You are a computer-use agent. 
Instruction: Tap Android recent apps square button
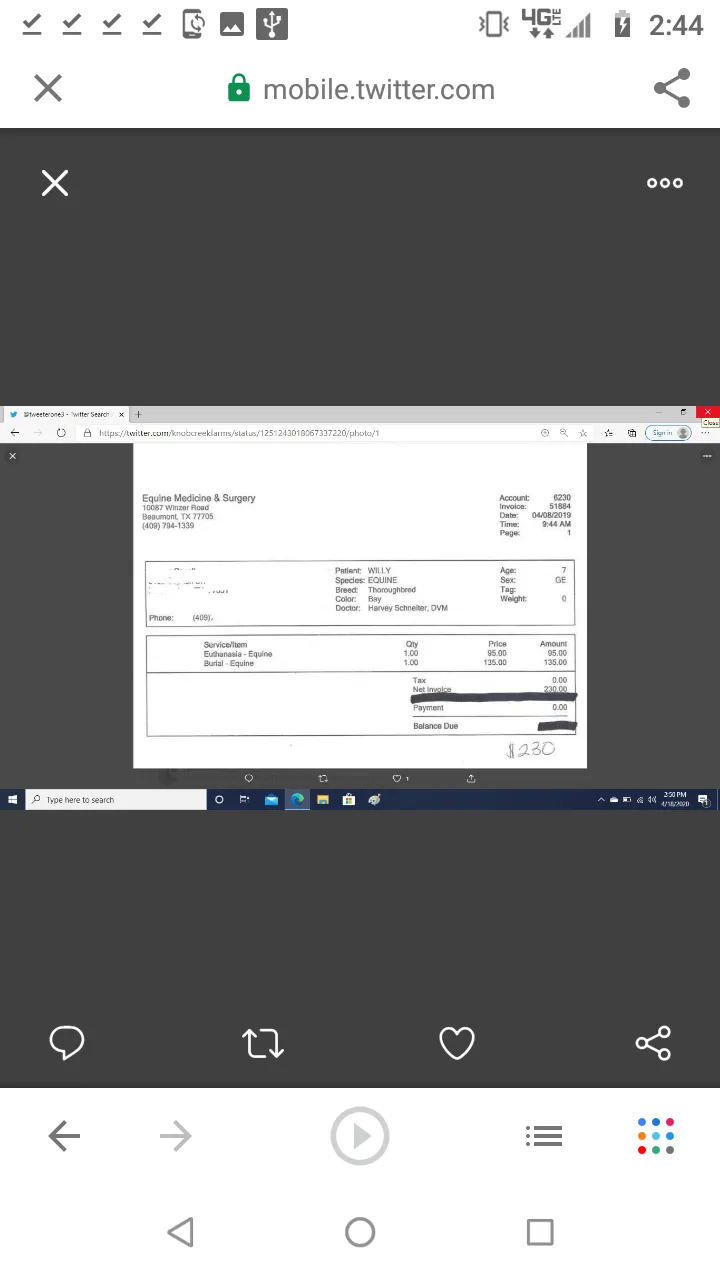pos(540,1232)
